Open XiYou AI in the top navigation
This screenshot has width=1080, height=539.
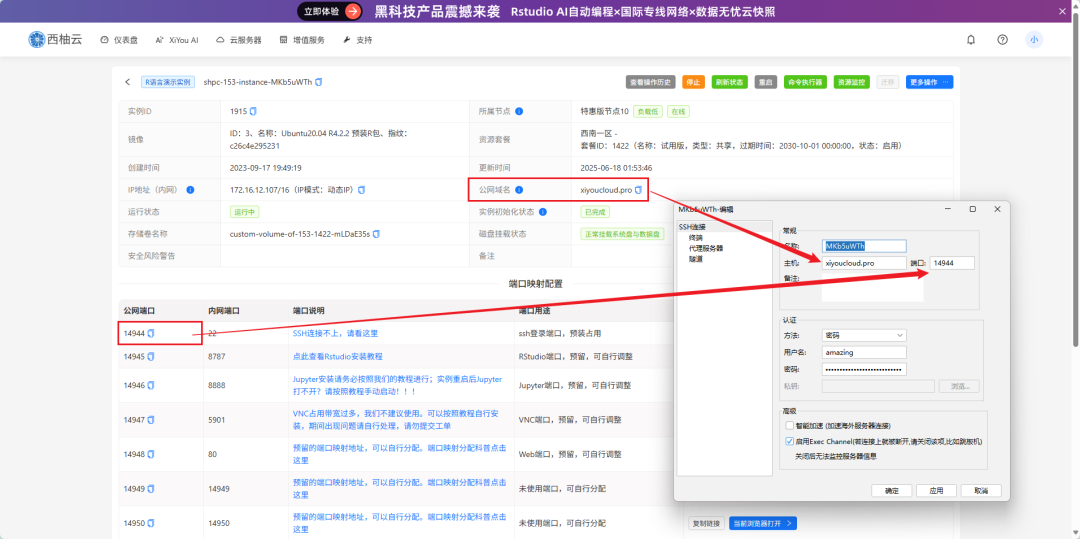click(x=177, y=40)
